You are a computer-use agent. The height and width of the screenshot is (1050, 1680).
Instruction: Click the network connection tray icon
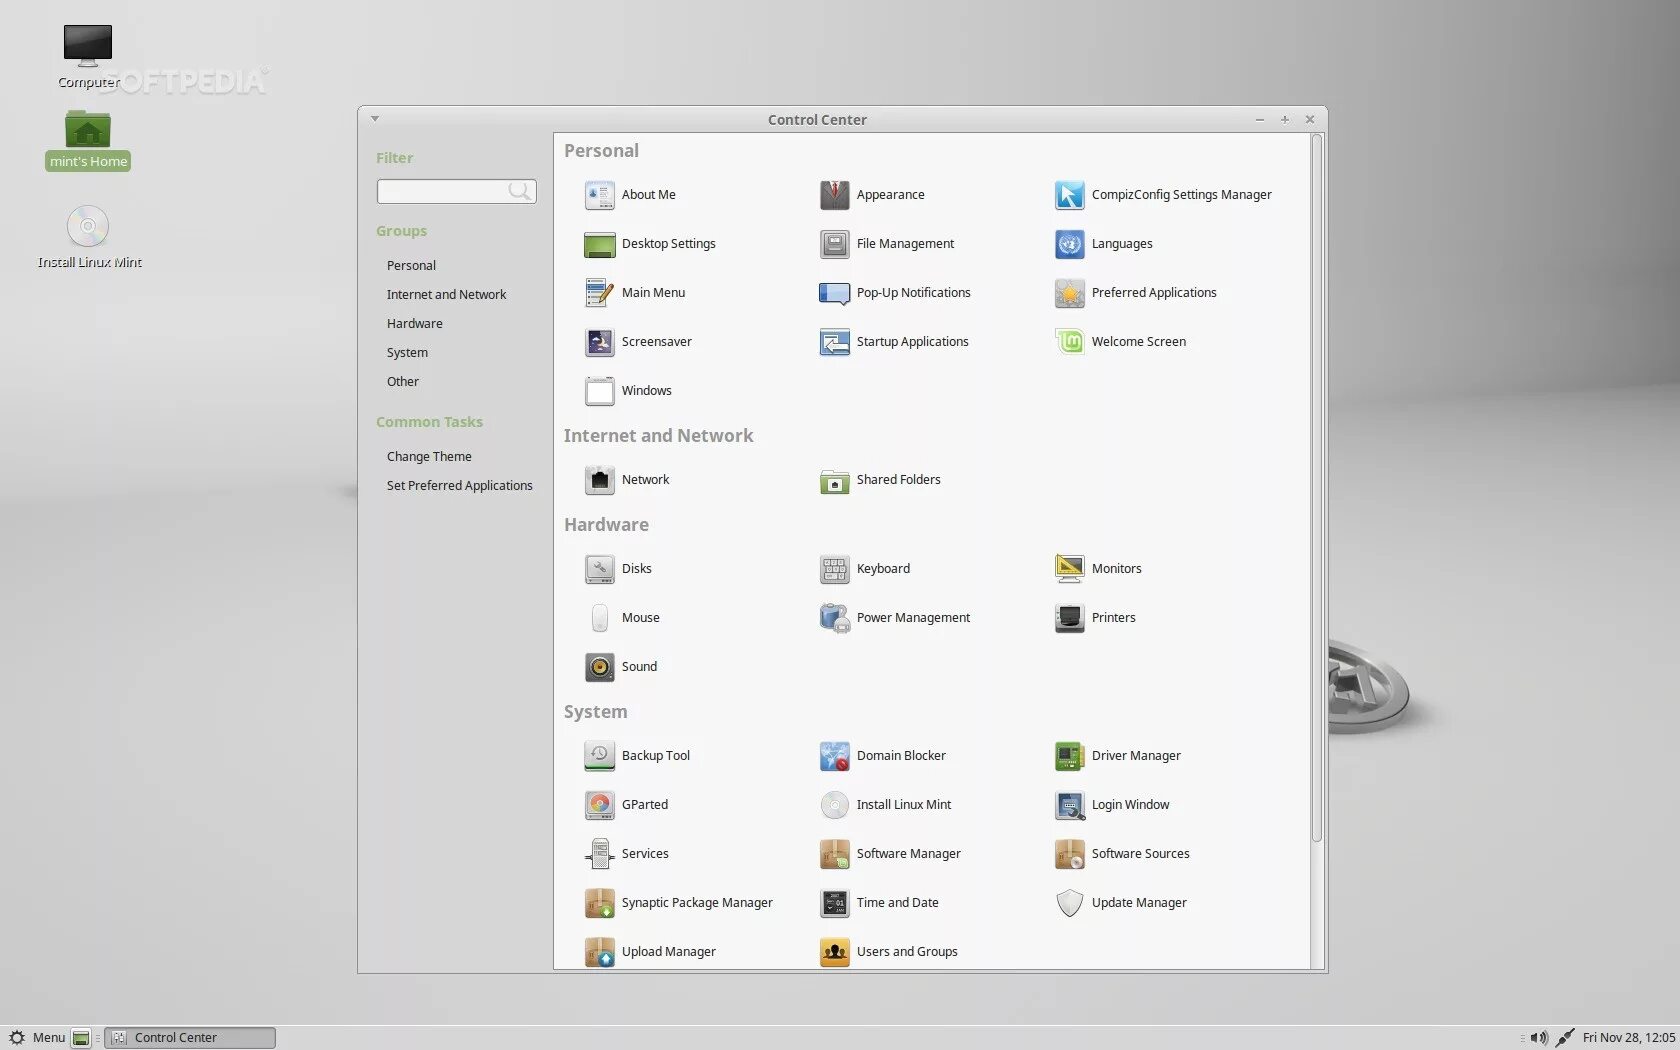point(1565,1038)
